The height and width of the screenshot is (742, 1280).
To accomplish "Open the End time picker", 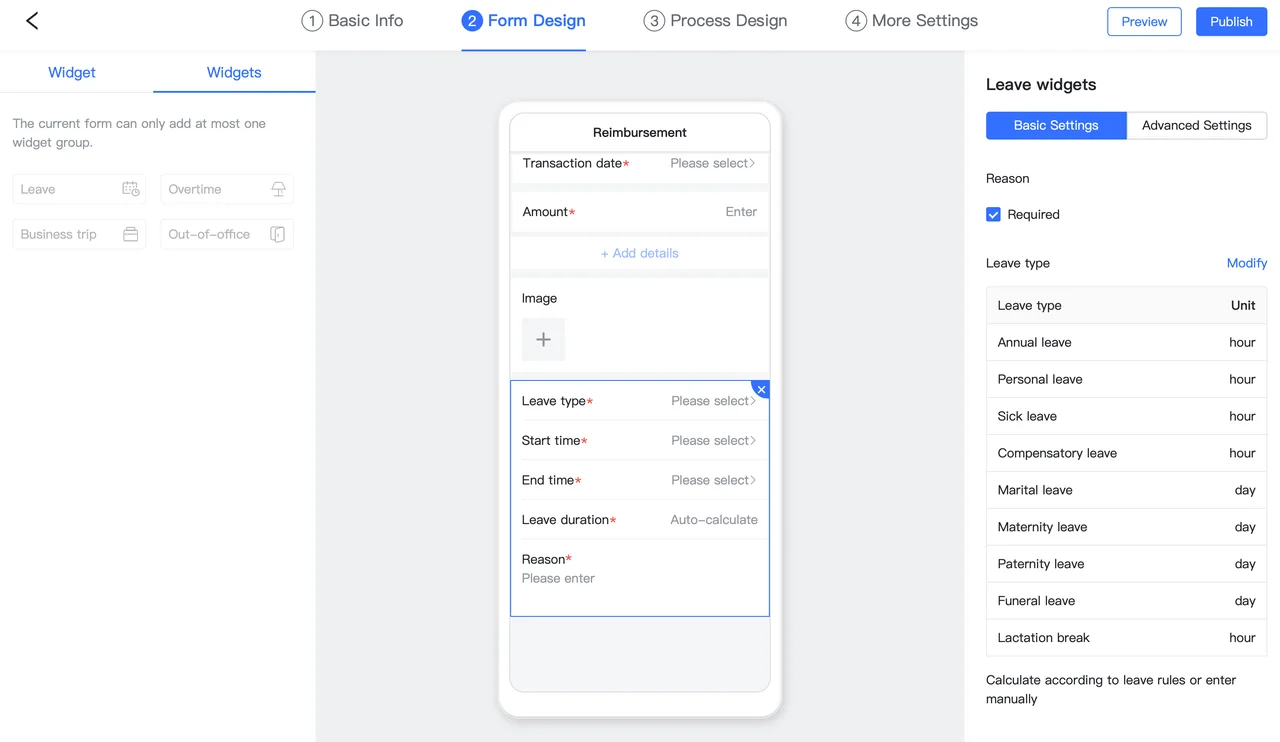I will tap(712, 480).
